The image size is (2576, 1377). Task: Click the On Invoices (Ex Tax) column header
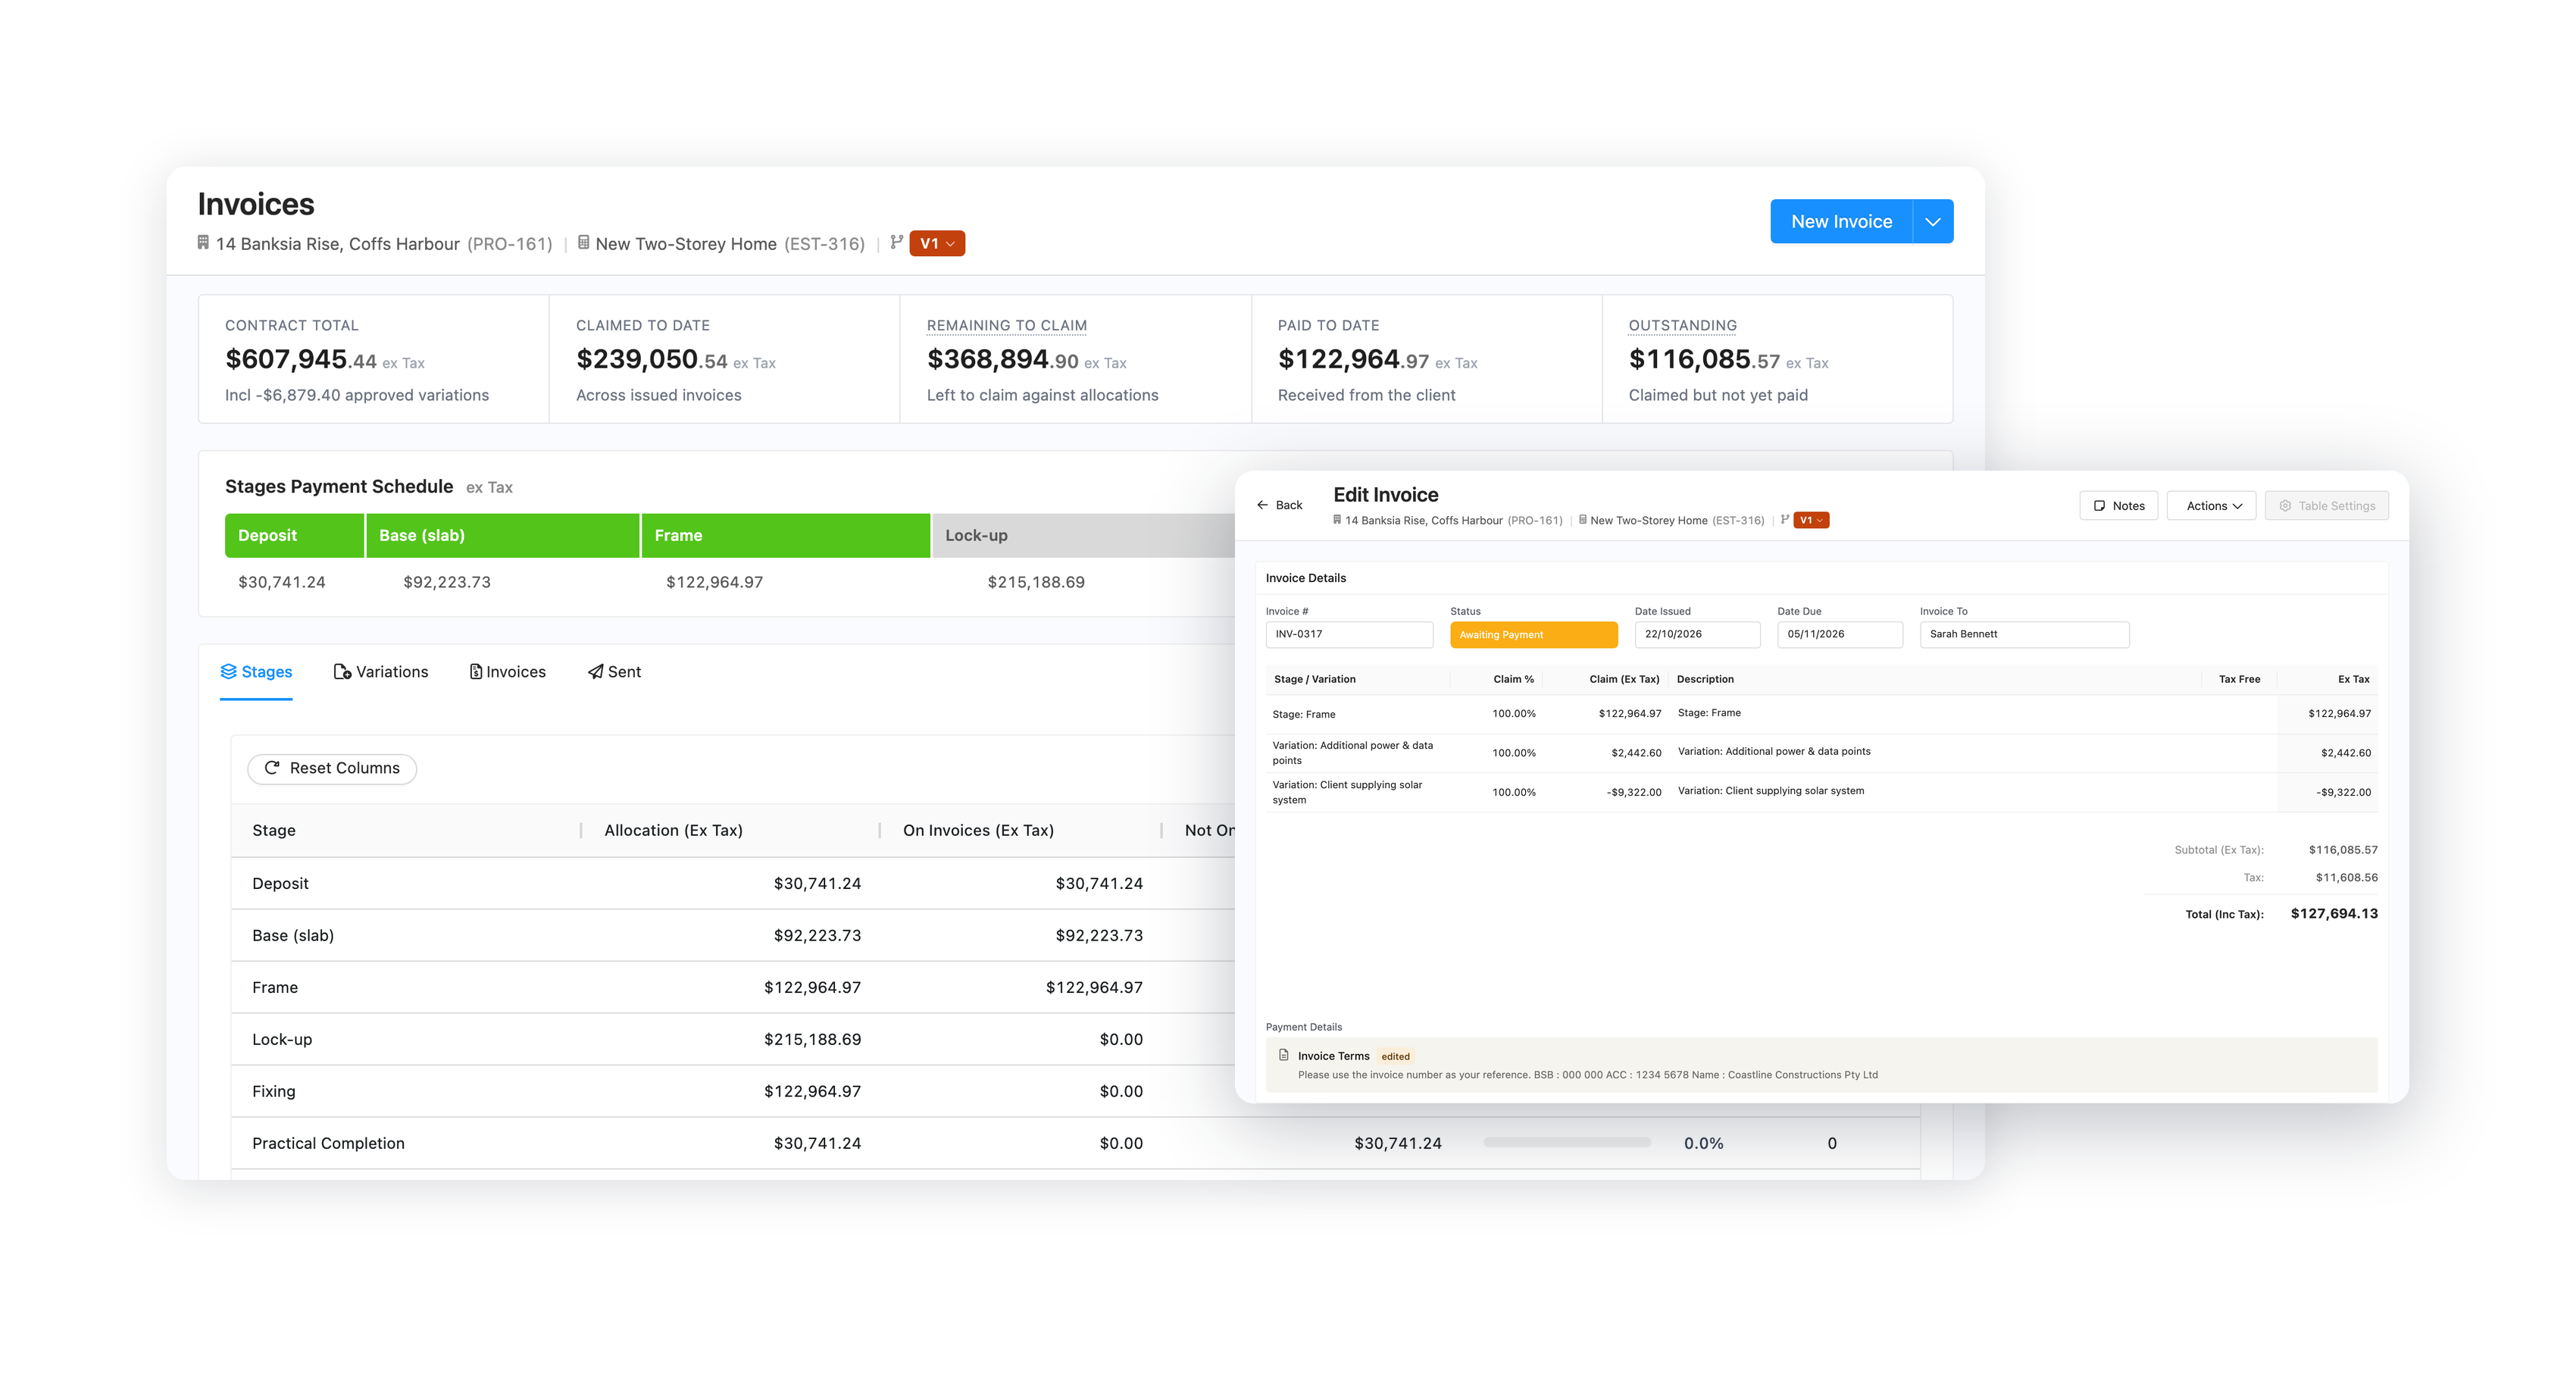pyautogui.click(x=1020, y=830)
